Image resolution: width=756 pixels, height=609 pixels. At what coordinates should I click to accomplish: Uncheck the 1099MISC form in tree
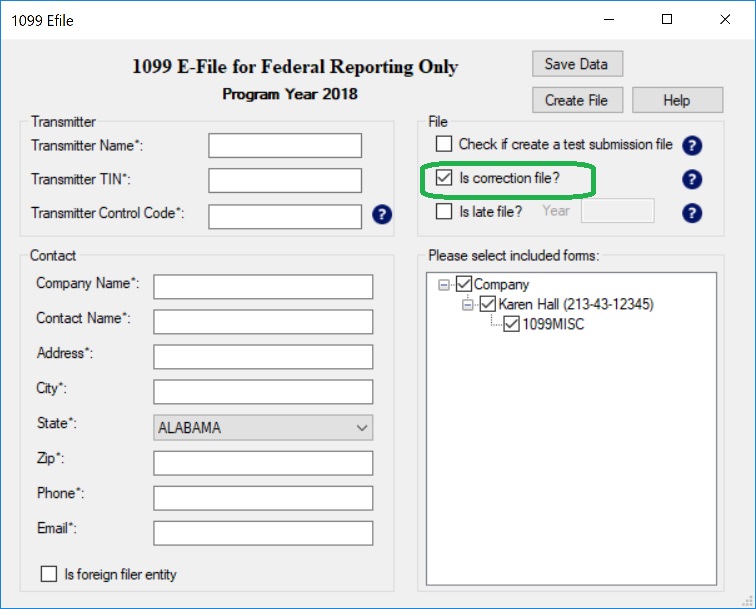coord(511,324)
